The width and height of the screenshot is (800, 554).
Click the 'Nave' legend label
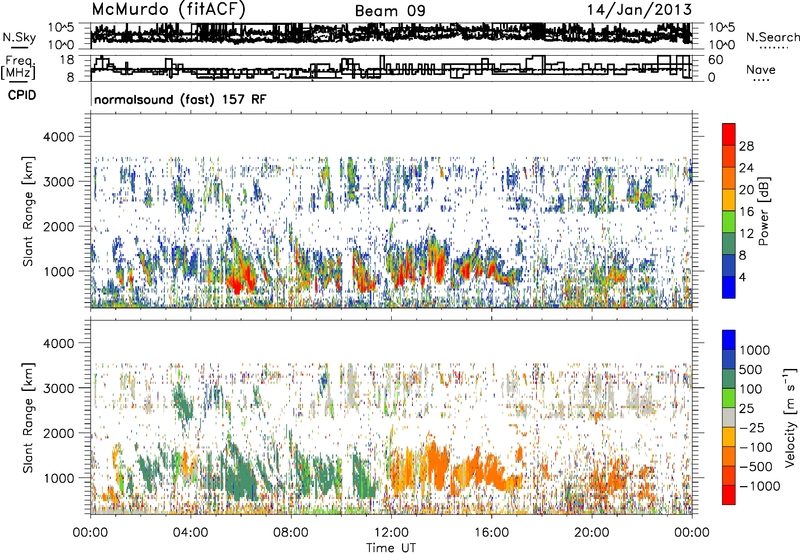click(761, 69)
